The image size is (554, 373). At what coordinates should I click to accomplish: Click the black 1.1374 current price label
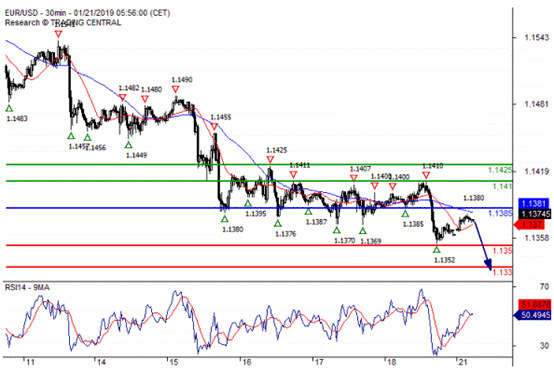534,214
